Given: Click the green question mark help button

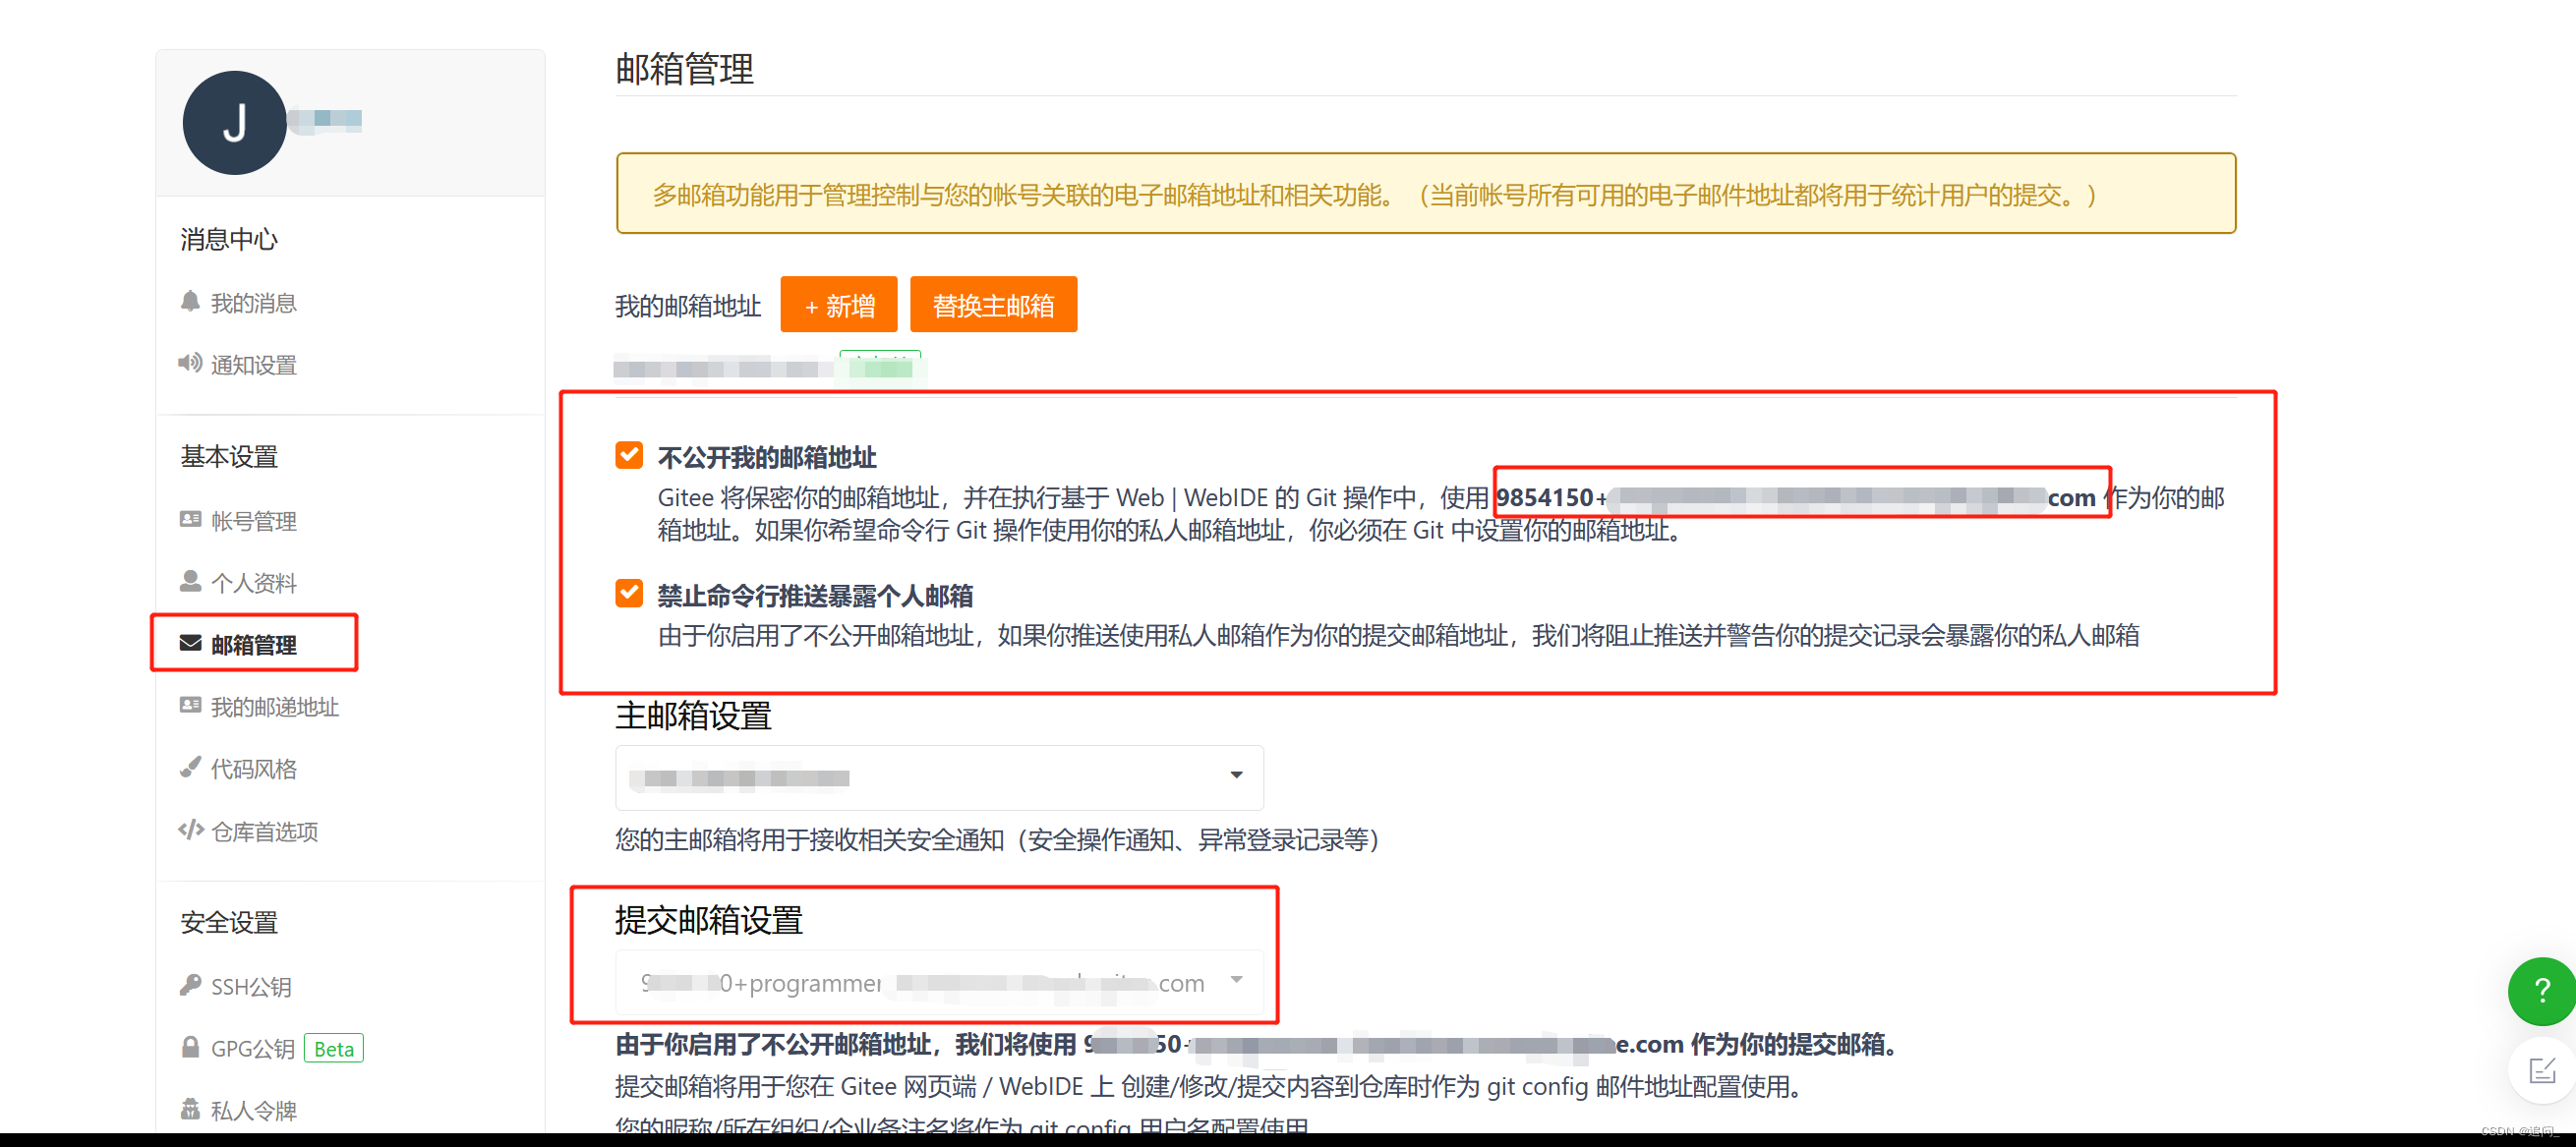Looking at the screenshot, I should point(2541,990).
